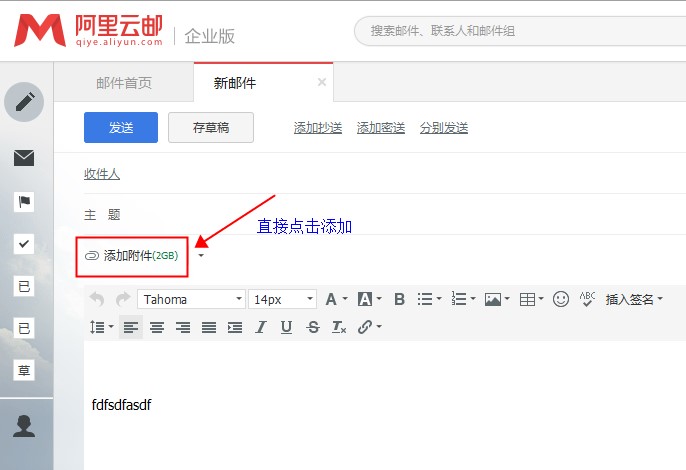Toggle bold formatting
Viewport: 686px width, 470px height.
(399, 299)
